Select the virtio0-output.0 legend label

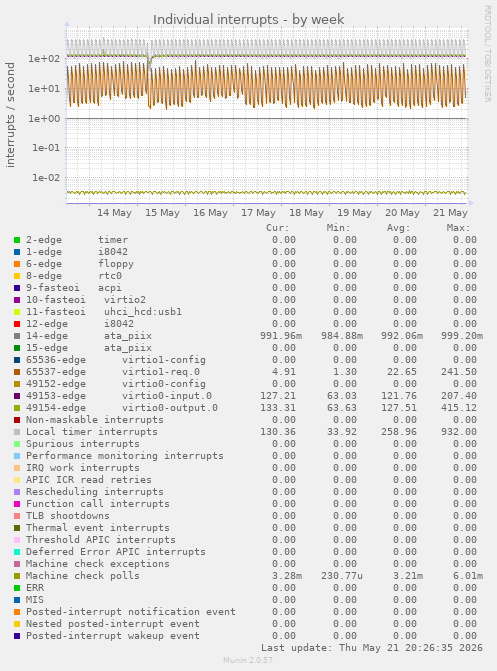(170, 408)
